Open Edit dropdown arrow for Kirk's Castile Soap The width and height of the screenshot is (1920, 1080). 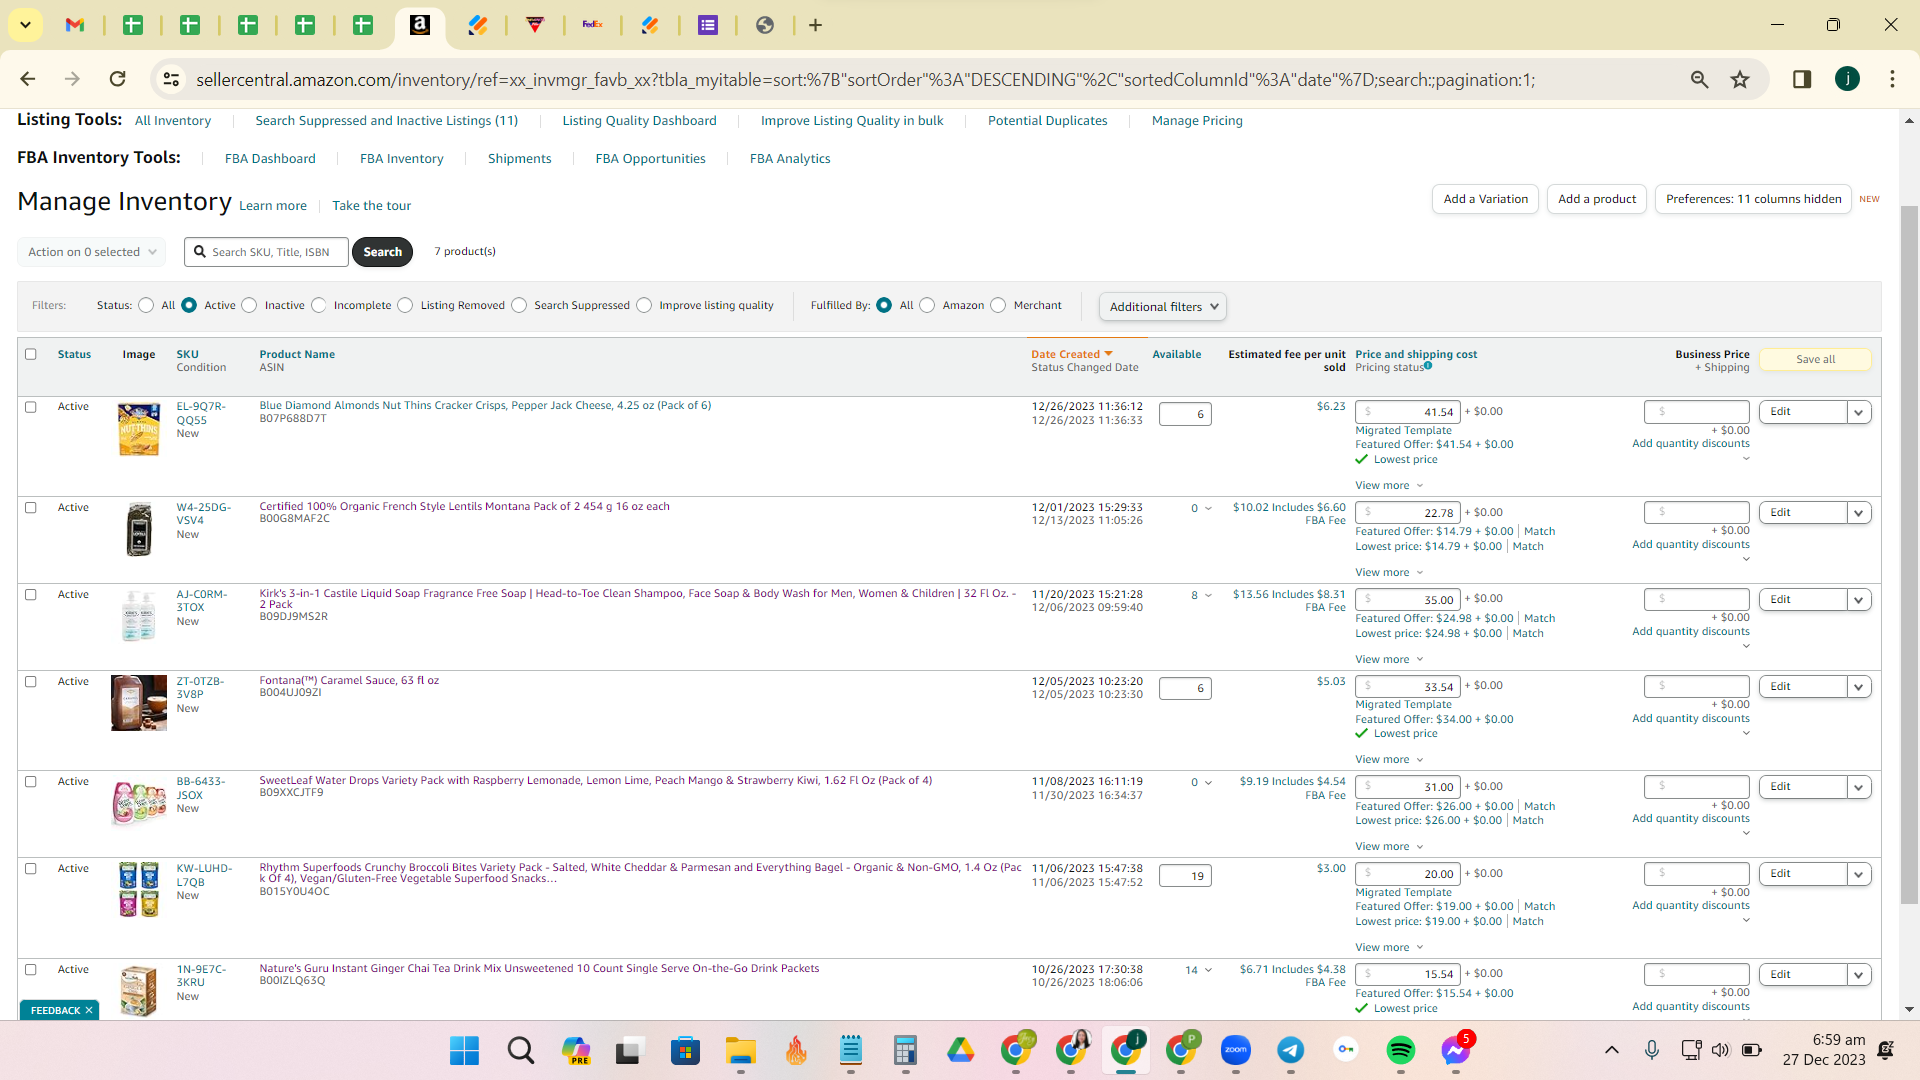pyautogui.click(x=1859, y=600)
